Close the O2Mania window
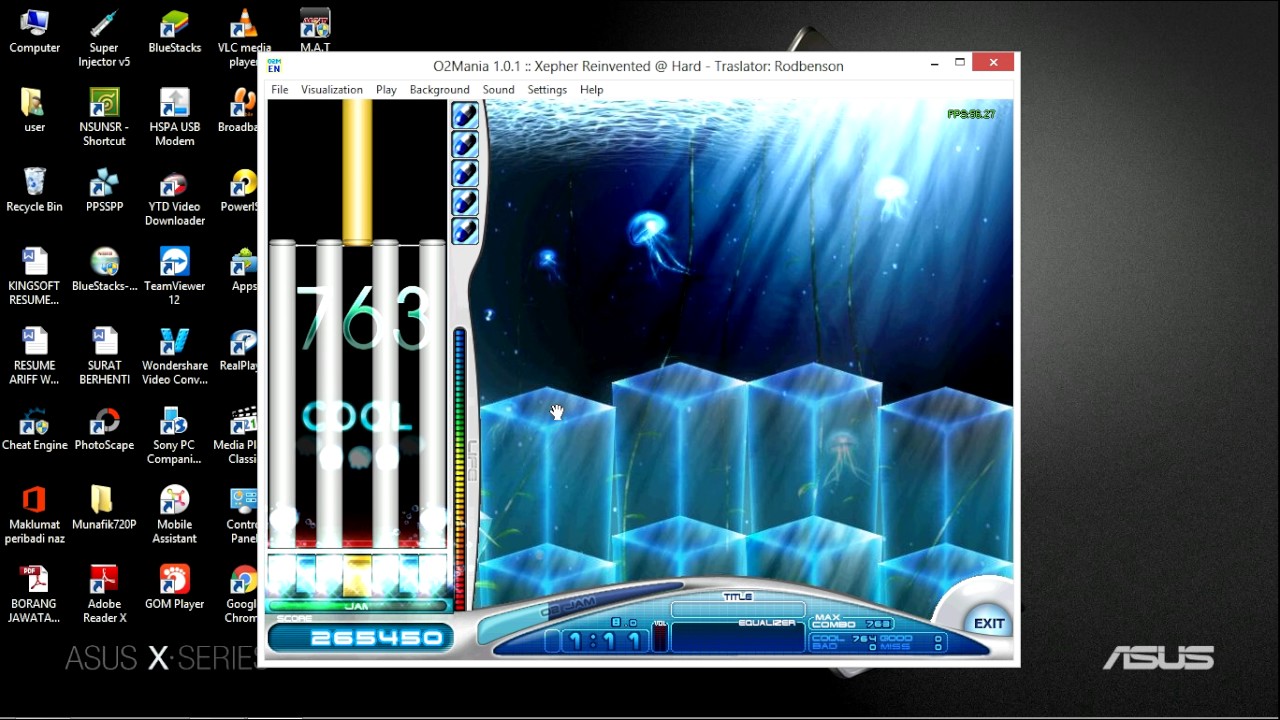This screenshot has height=720, width=1280. (x=993, y=63)
